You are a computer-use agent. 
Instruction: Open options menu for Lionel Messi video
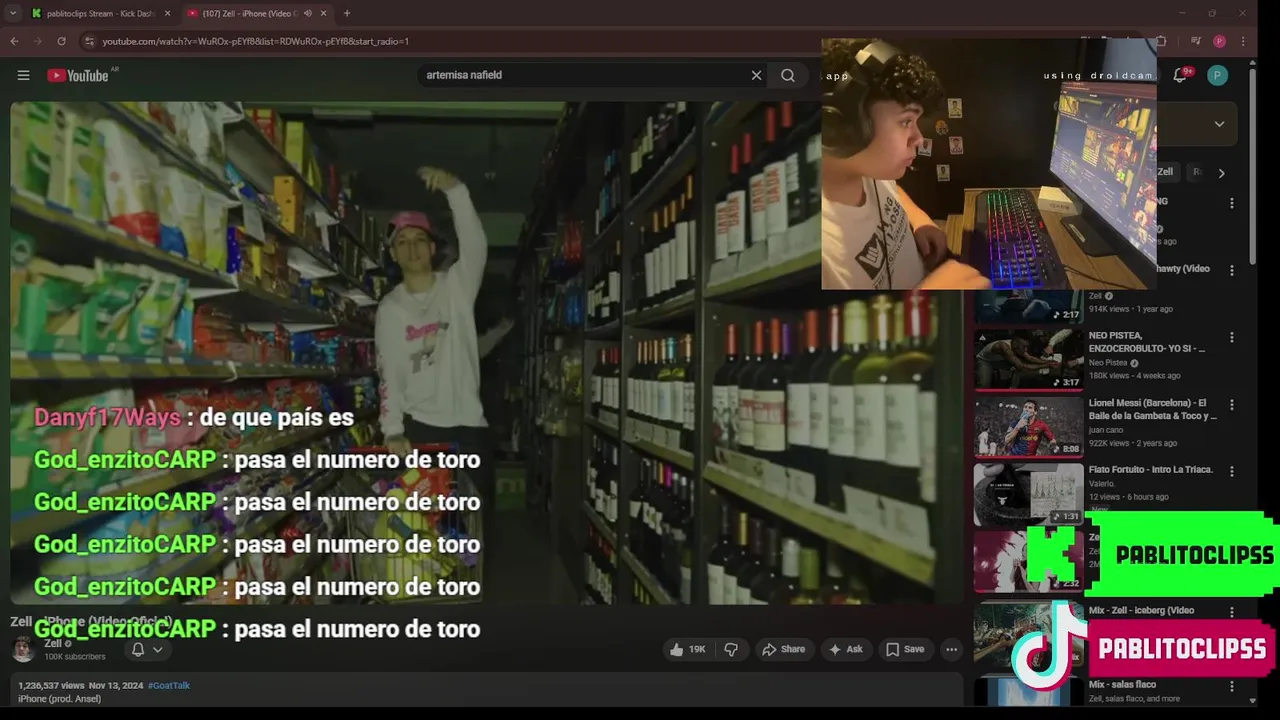[x=1232, y=405]
